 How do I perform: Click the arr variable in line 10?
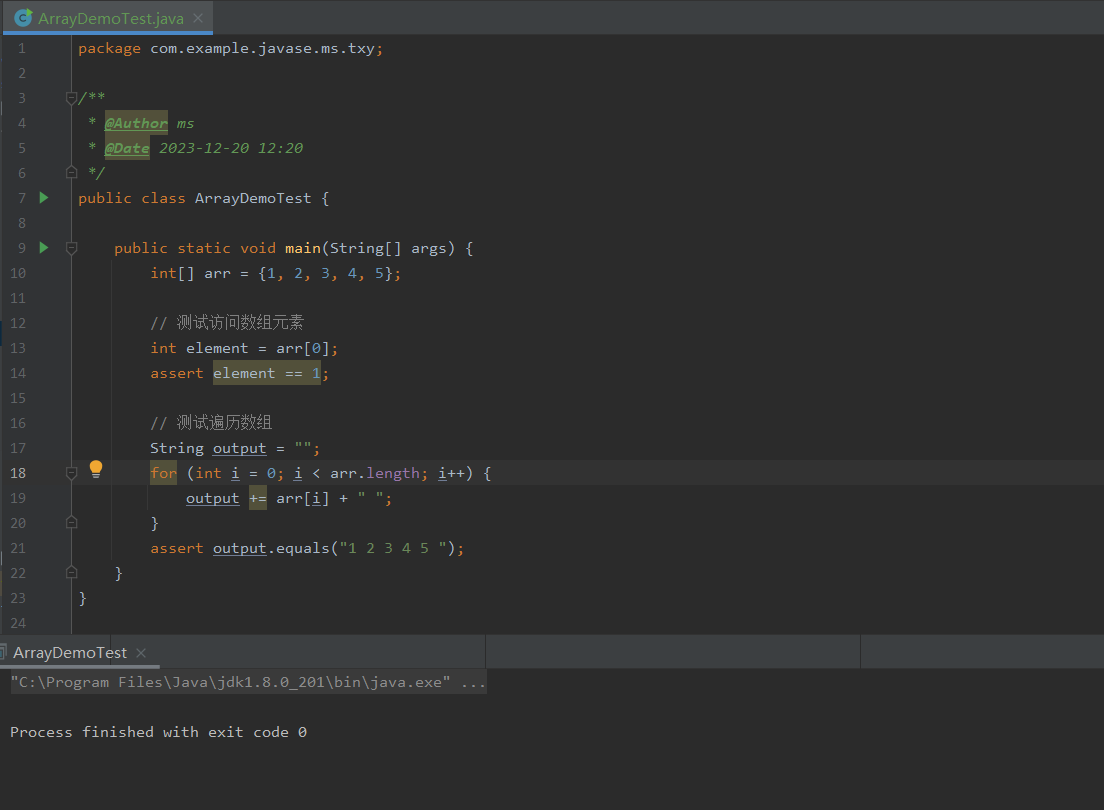pyautogui.click(x=218, y=273)
